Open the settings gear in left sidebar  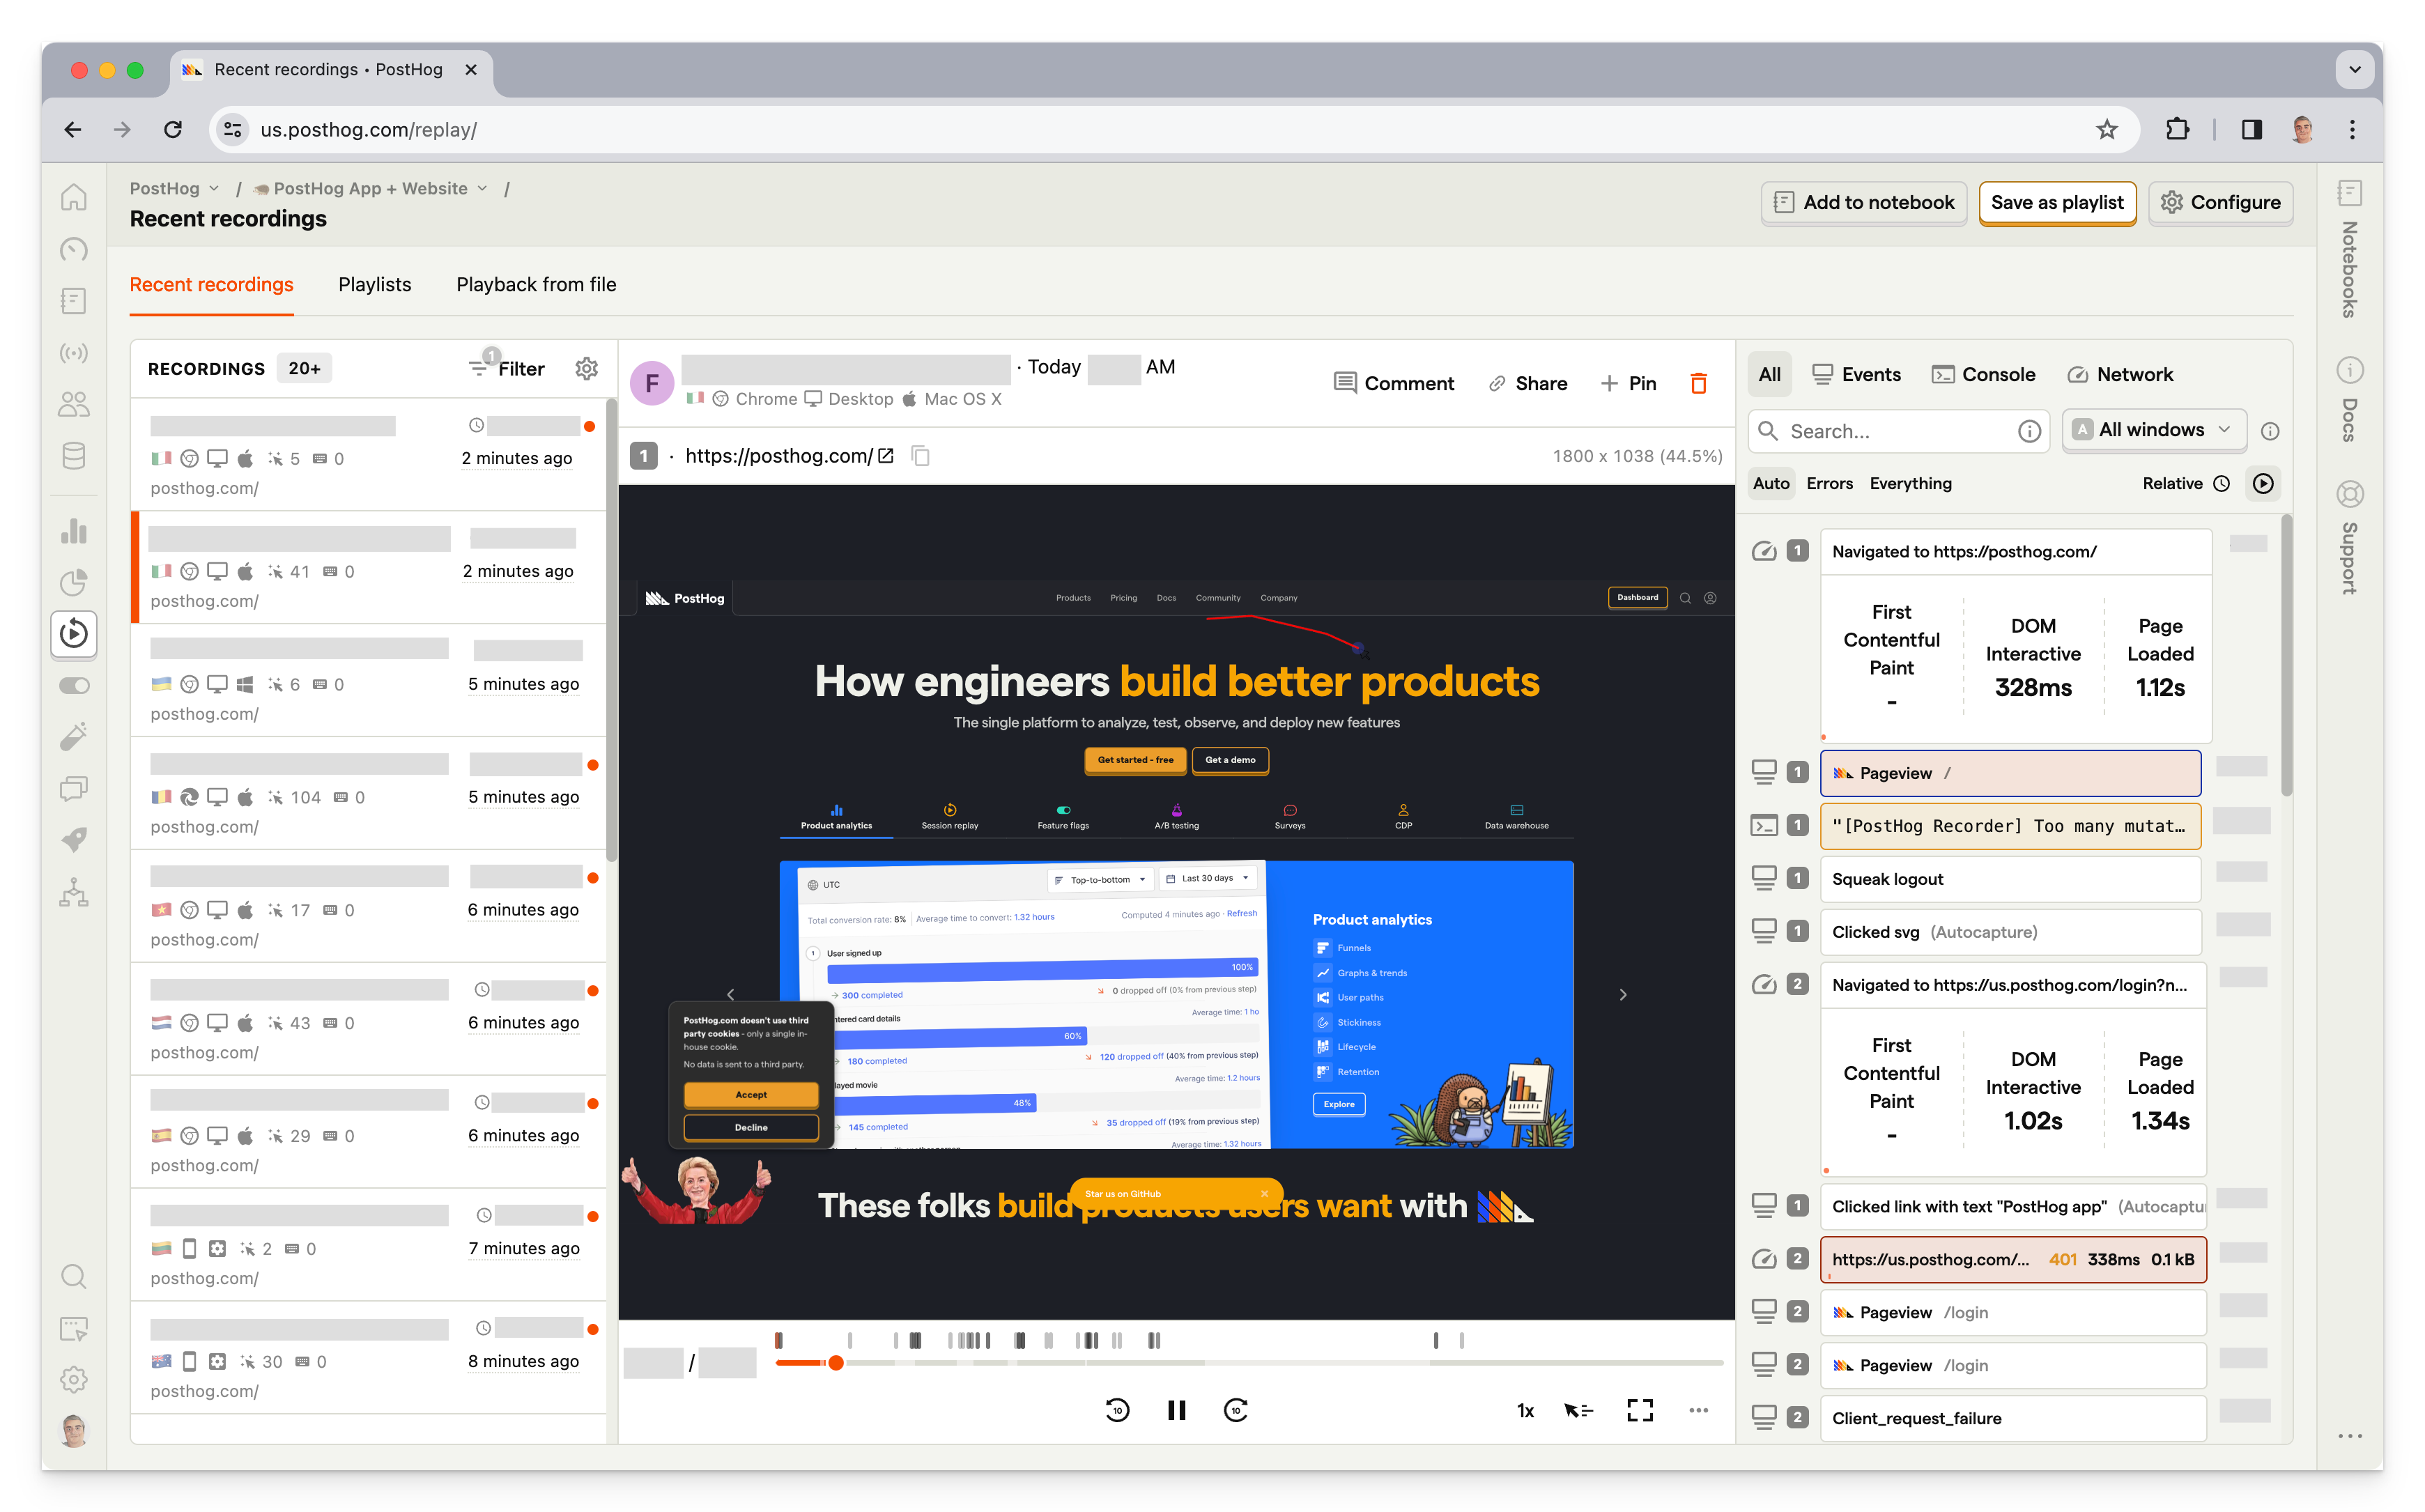(x=74, y=1380)
